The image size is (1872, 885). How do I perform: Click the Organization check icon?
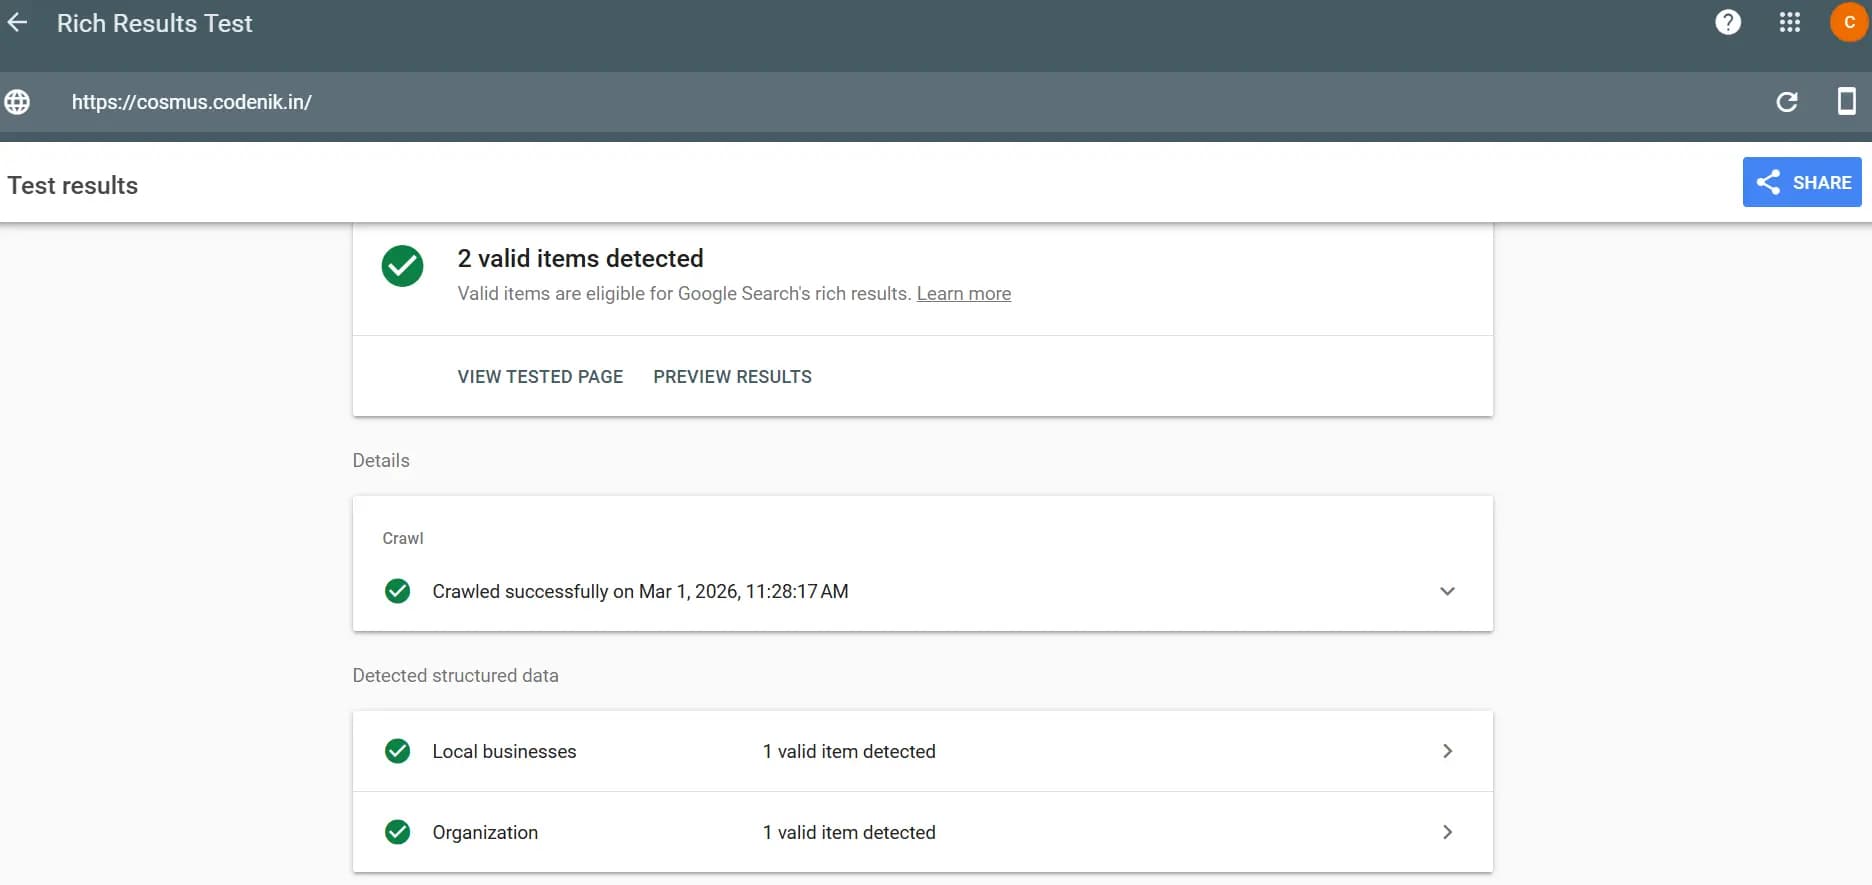point(397,832)
